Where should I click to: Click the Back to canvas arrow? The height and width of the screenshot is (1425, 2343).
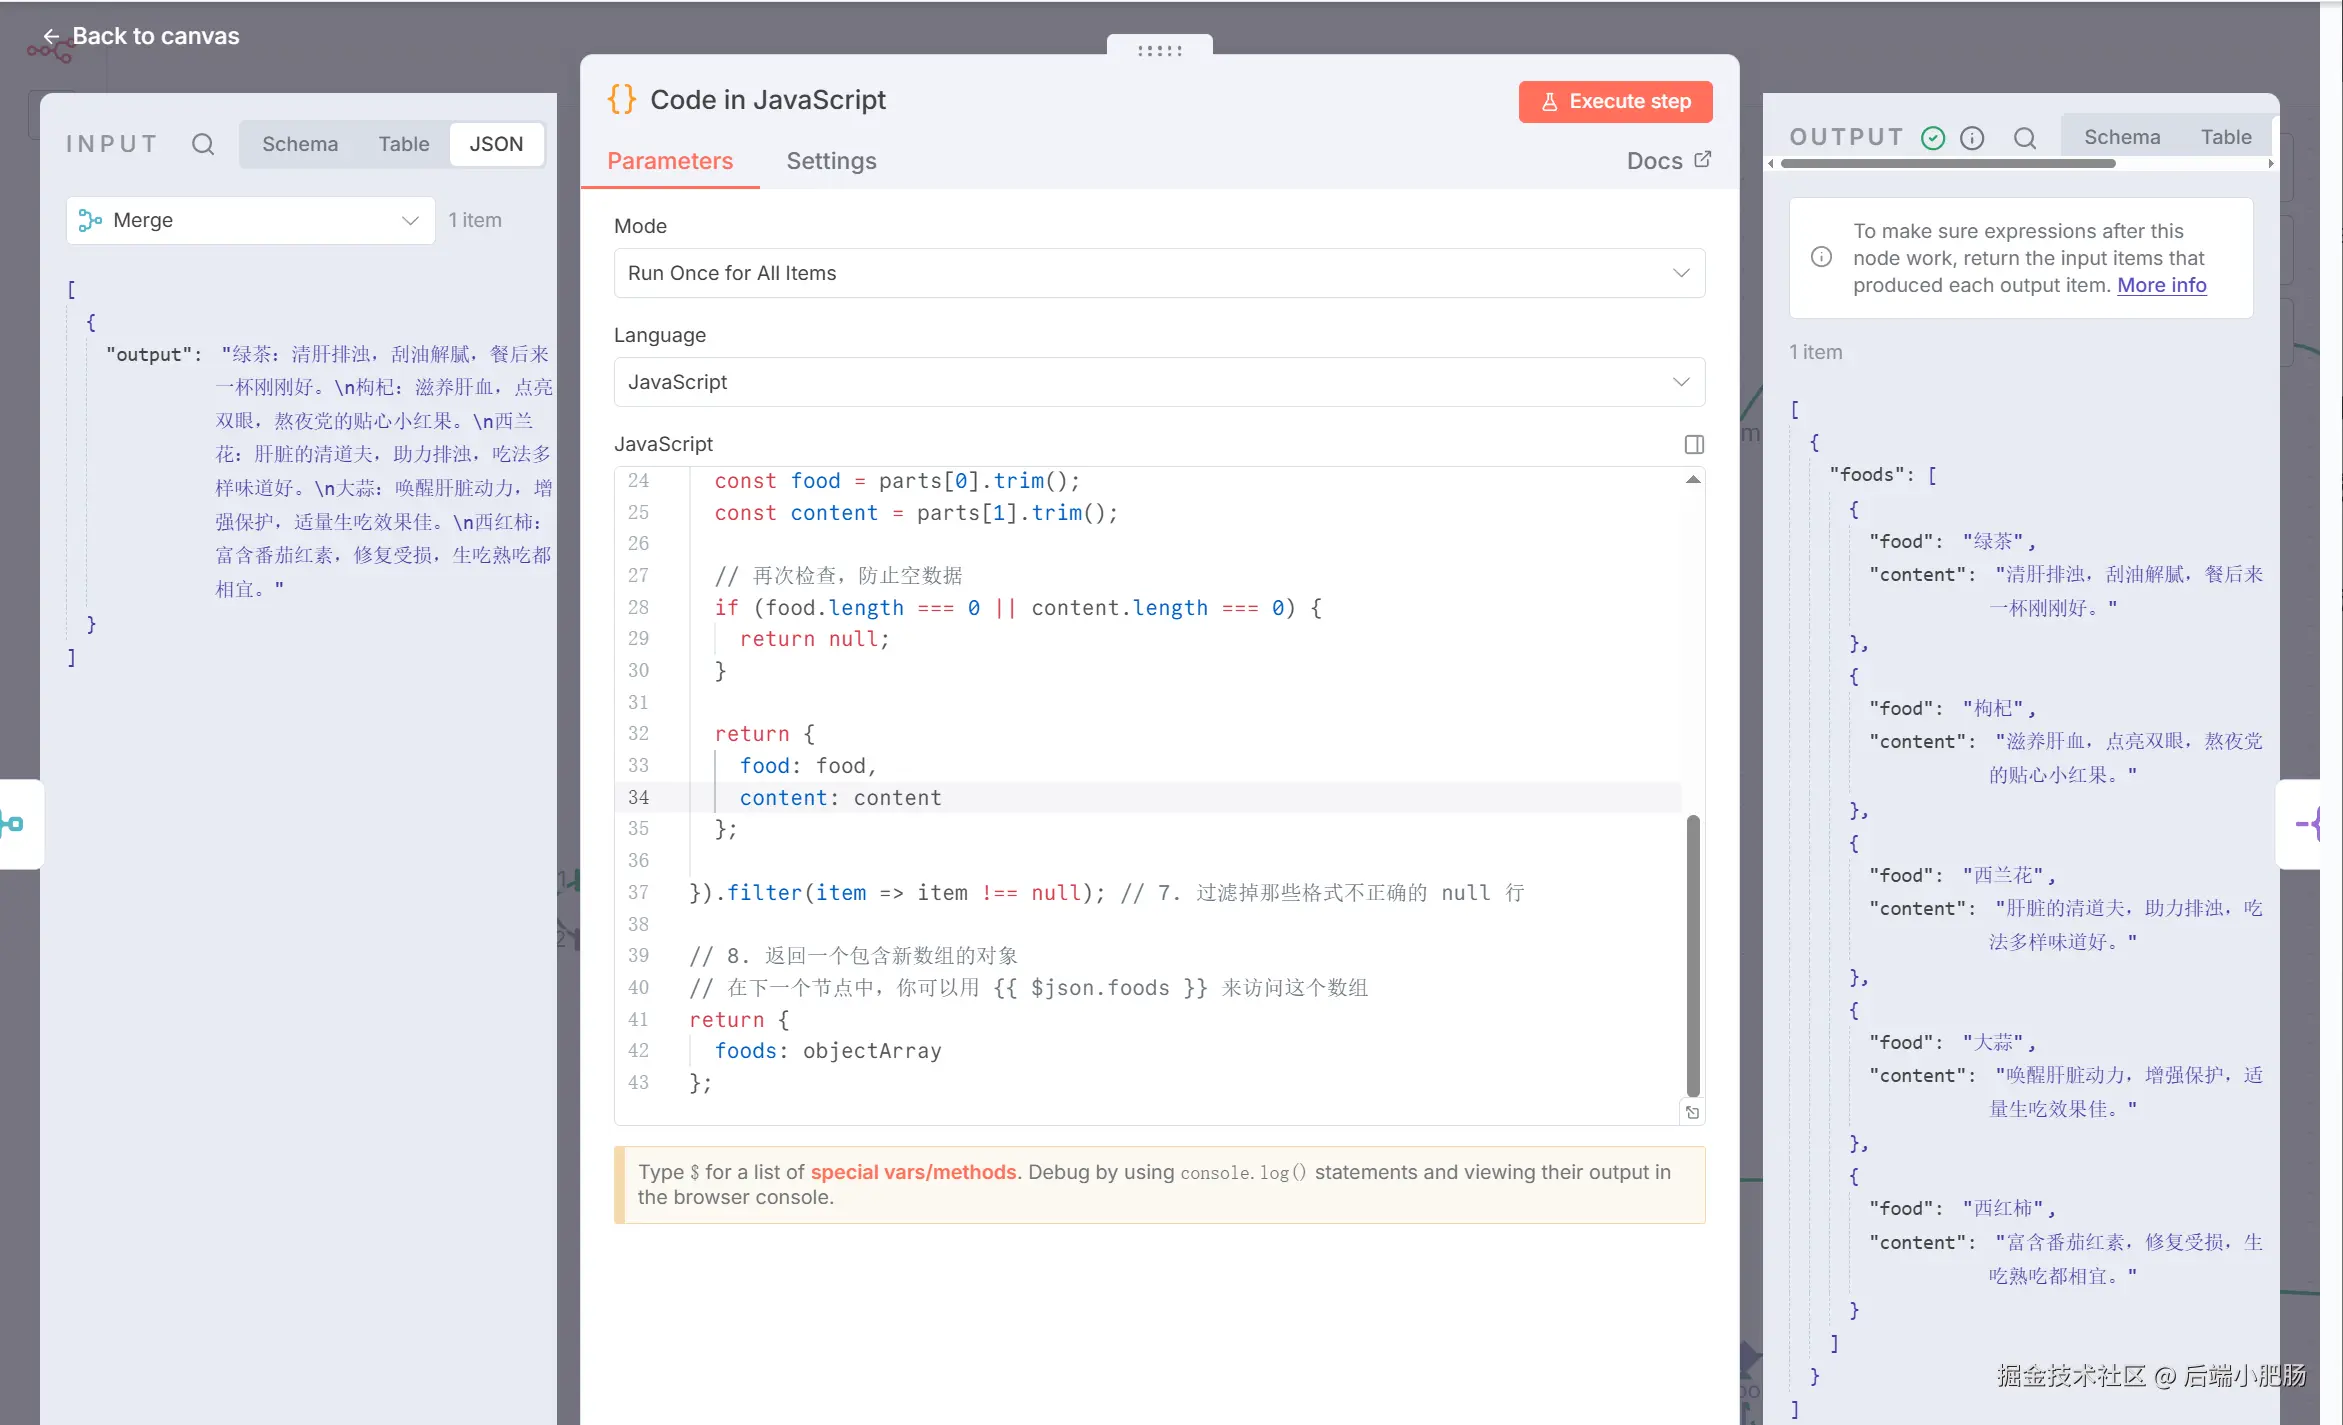click(51, 36)
